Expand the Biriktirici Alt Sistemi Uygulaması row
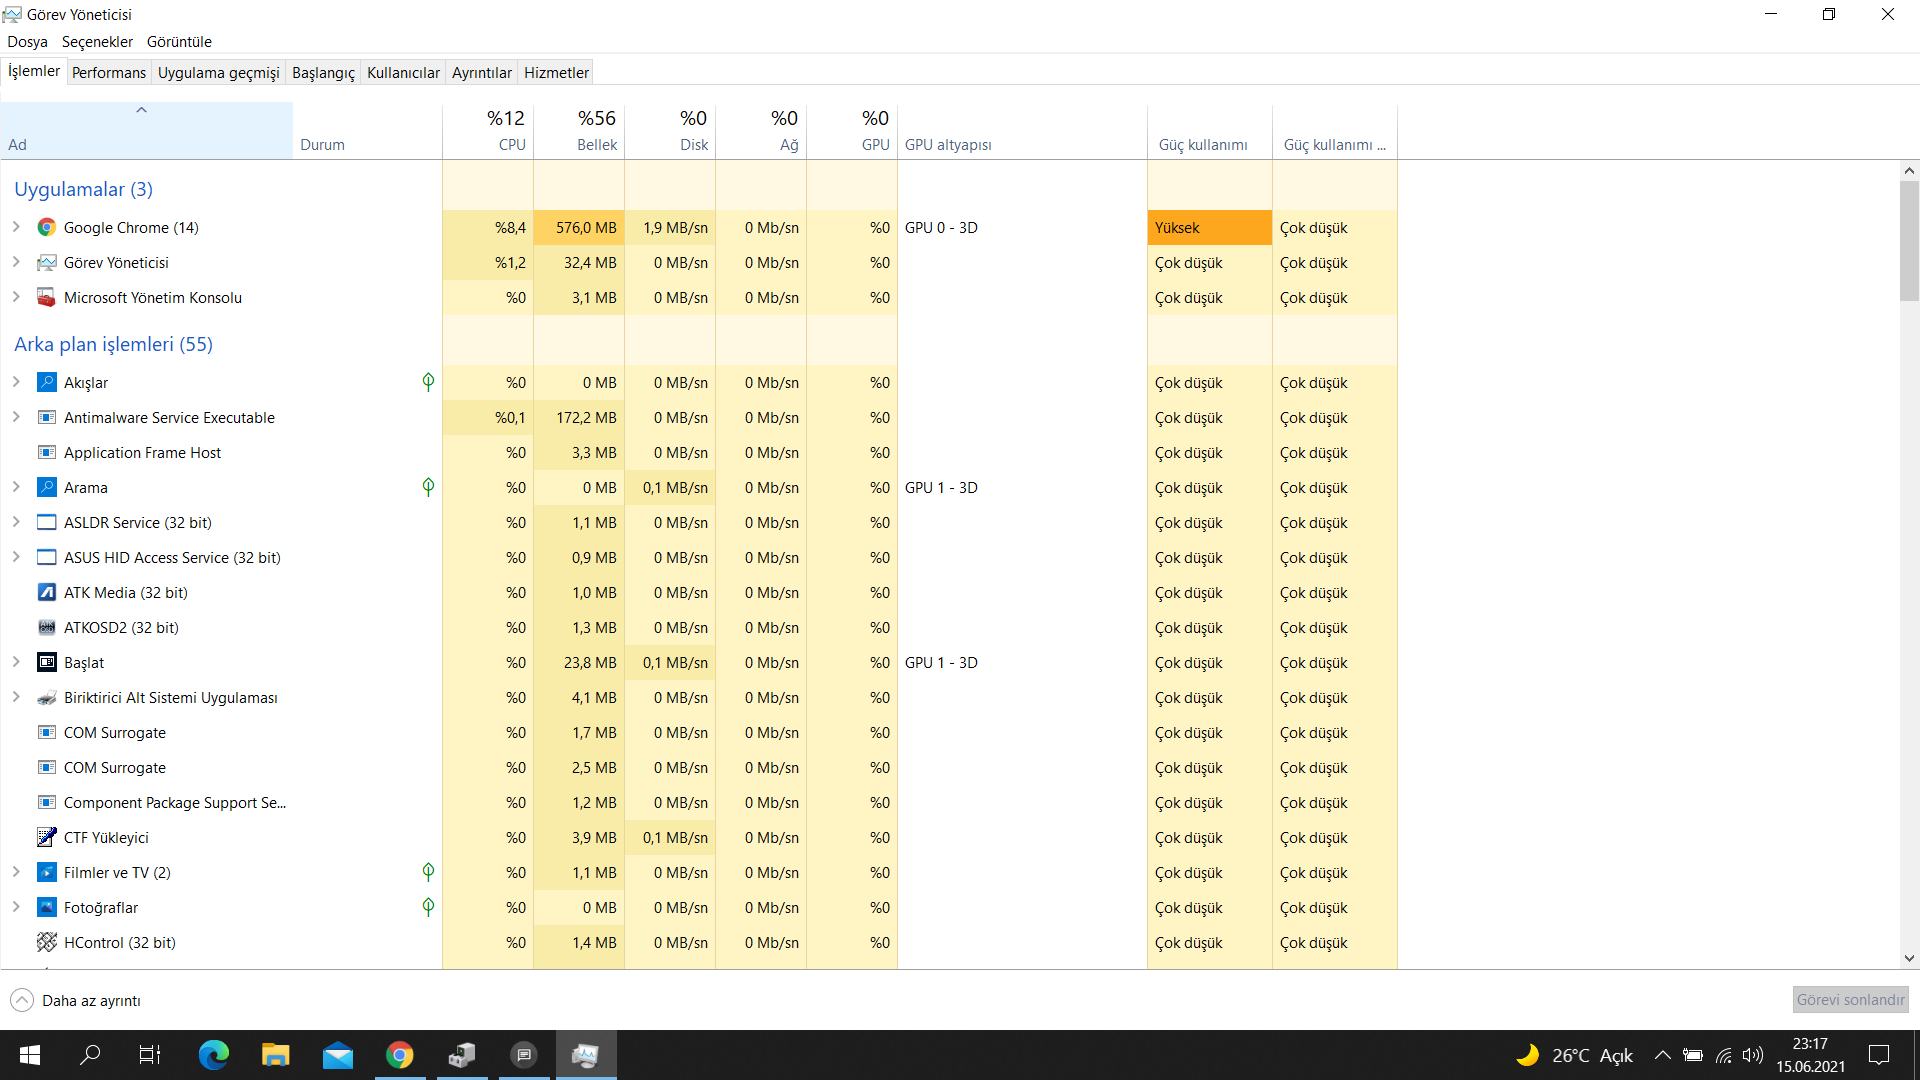 (16, 698)
